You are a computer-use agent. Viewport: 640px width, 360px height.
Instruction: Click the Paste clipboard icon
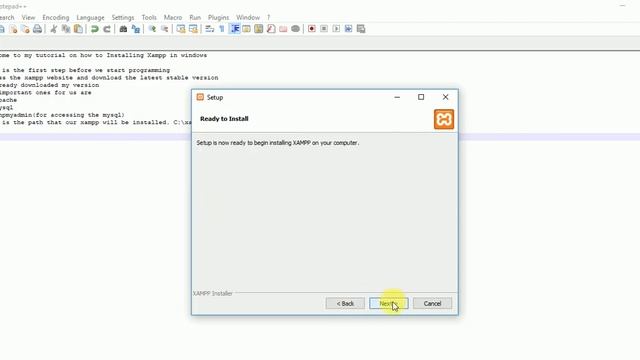(78, 29)
